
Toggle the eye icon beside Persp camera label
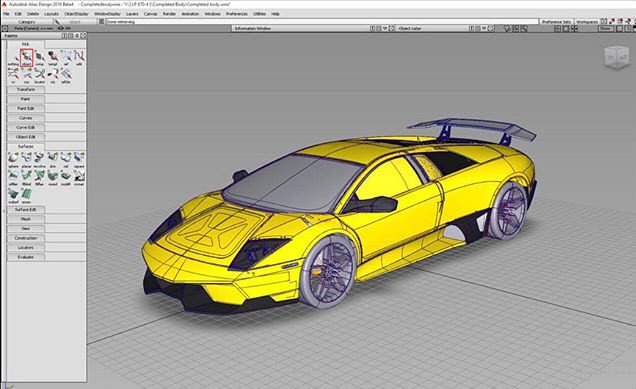(x=61, y=28)
